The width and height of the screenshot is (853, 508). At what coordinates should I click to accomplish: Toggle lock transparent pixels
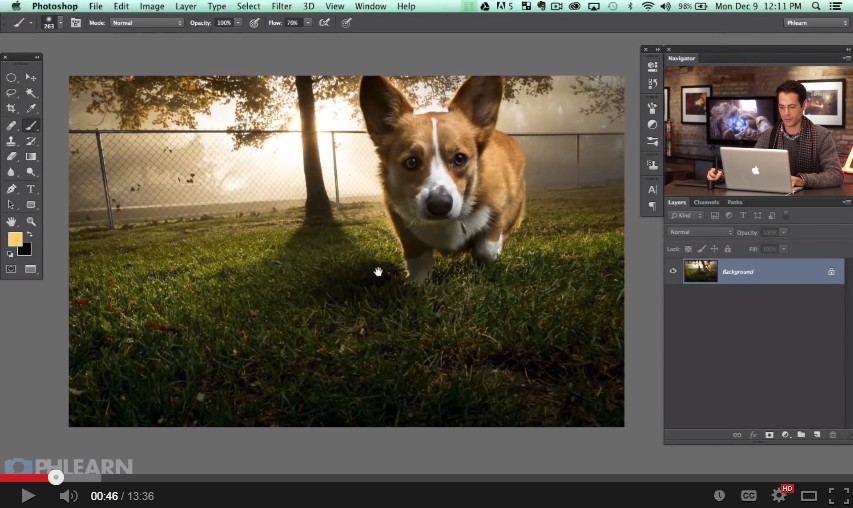688,249
